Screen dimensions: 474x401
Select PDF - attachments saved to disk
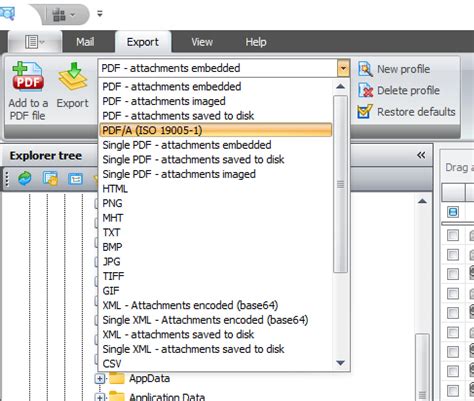pos(215,116)
